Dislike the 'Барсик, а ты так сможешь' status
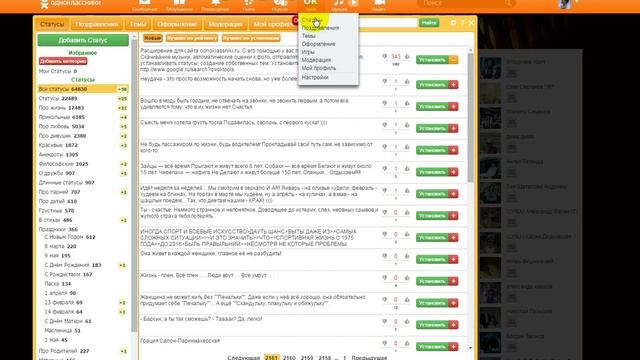The image size is (640, 360). coord(384,322)
